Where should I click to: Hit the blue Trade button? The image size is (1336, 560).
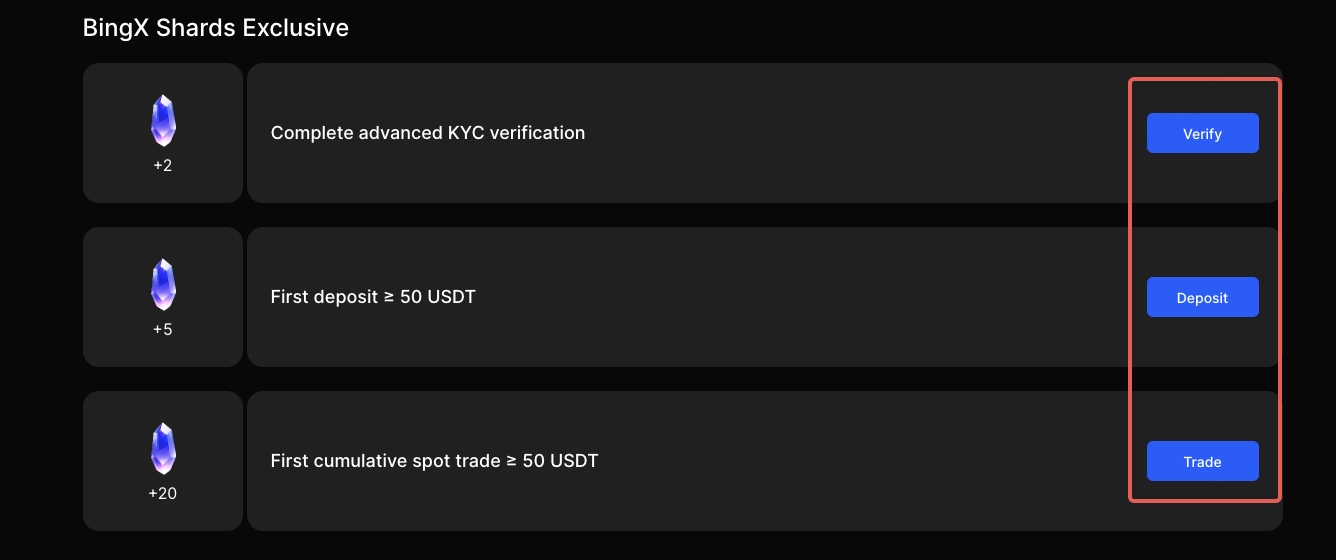coord(1202,461)
